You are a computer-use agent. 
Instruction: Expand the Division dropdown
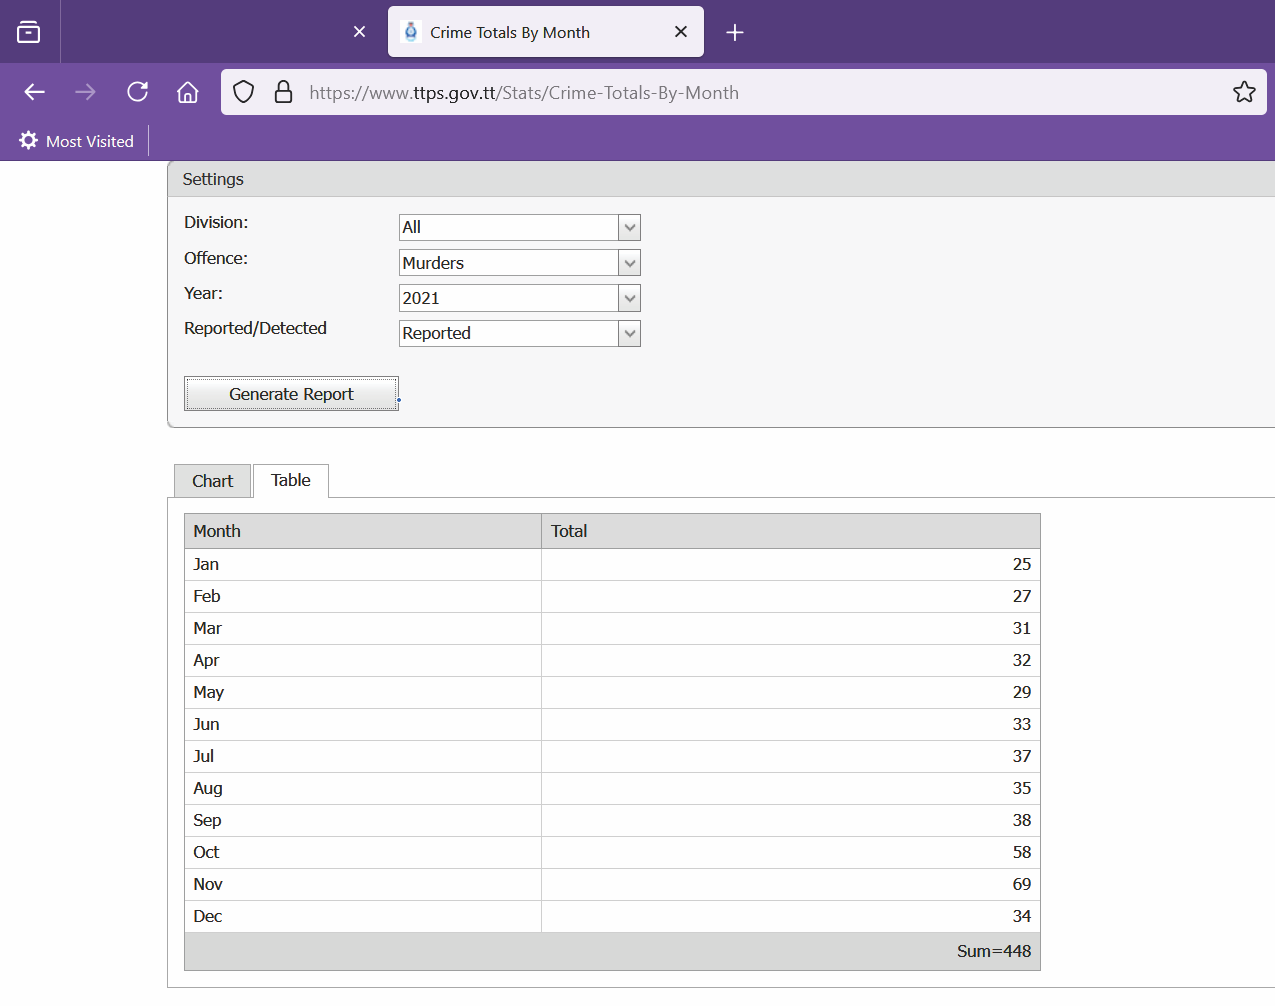pyautogui.click(x=629, y=228)
